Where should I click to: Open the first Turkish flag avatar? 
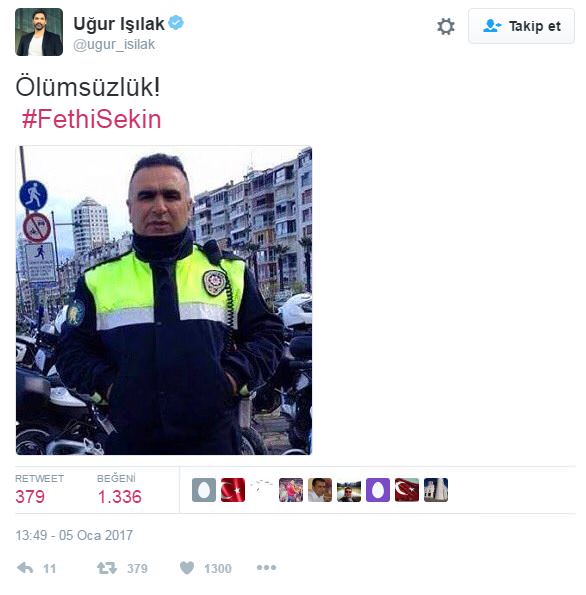[x=233, y=490]
